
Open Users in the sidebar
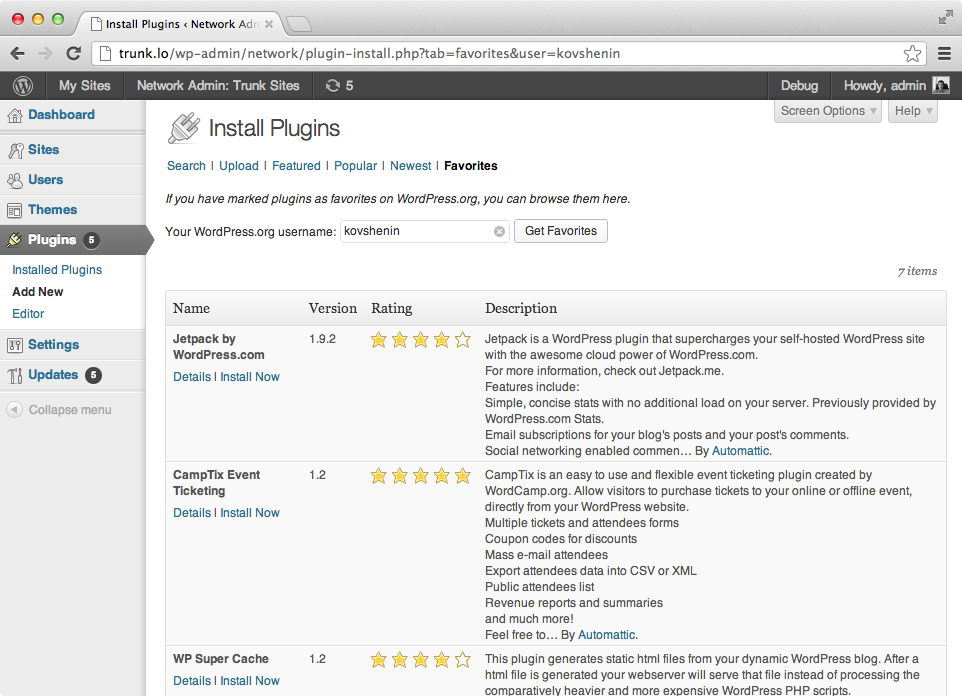click(45, 180)
